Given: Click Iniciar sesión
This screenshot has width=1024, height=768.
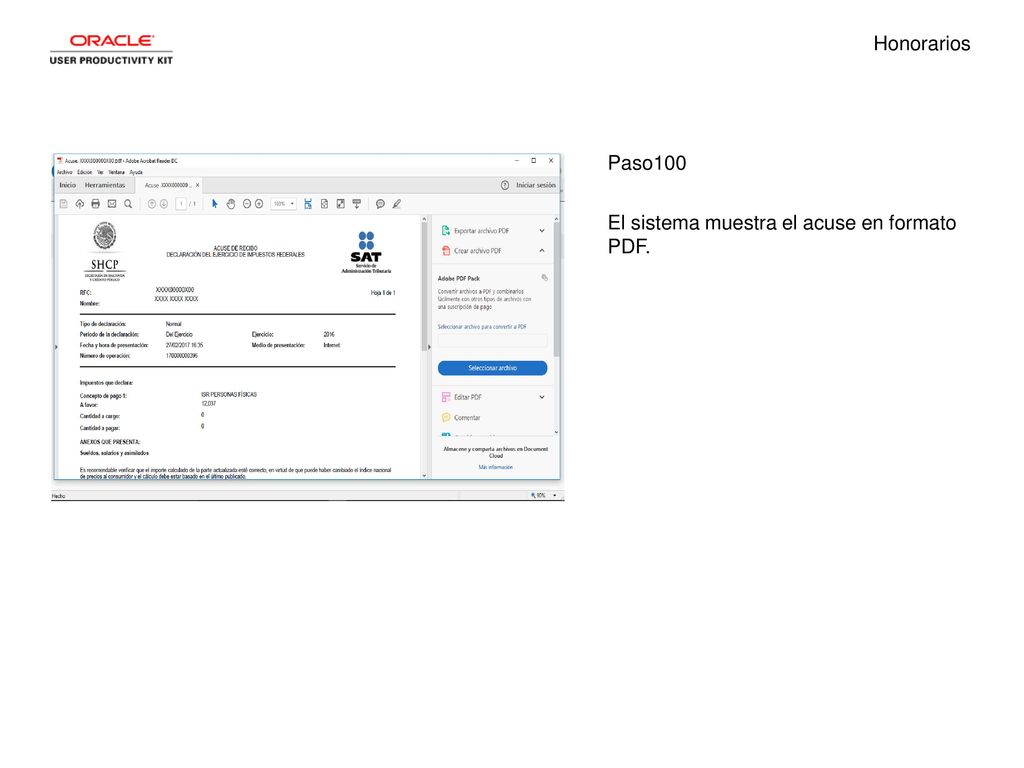Looking at the screenshot, I should pyautogui.click(x=536, y=185).
